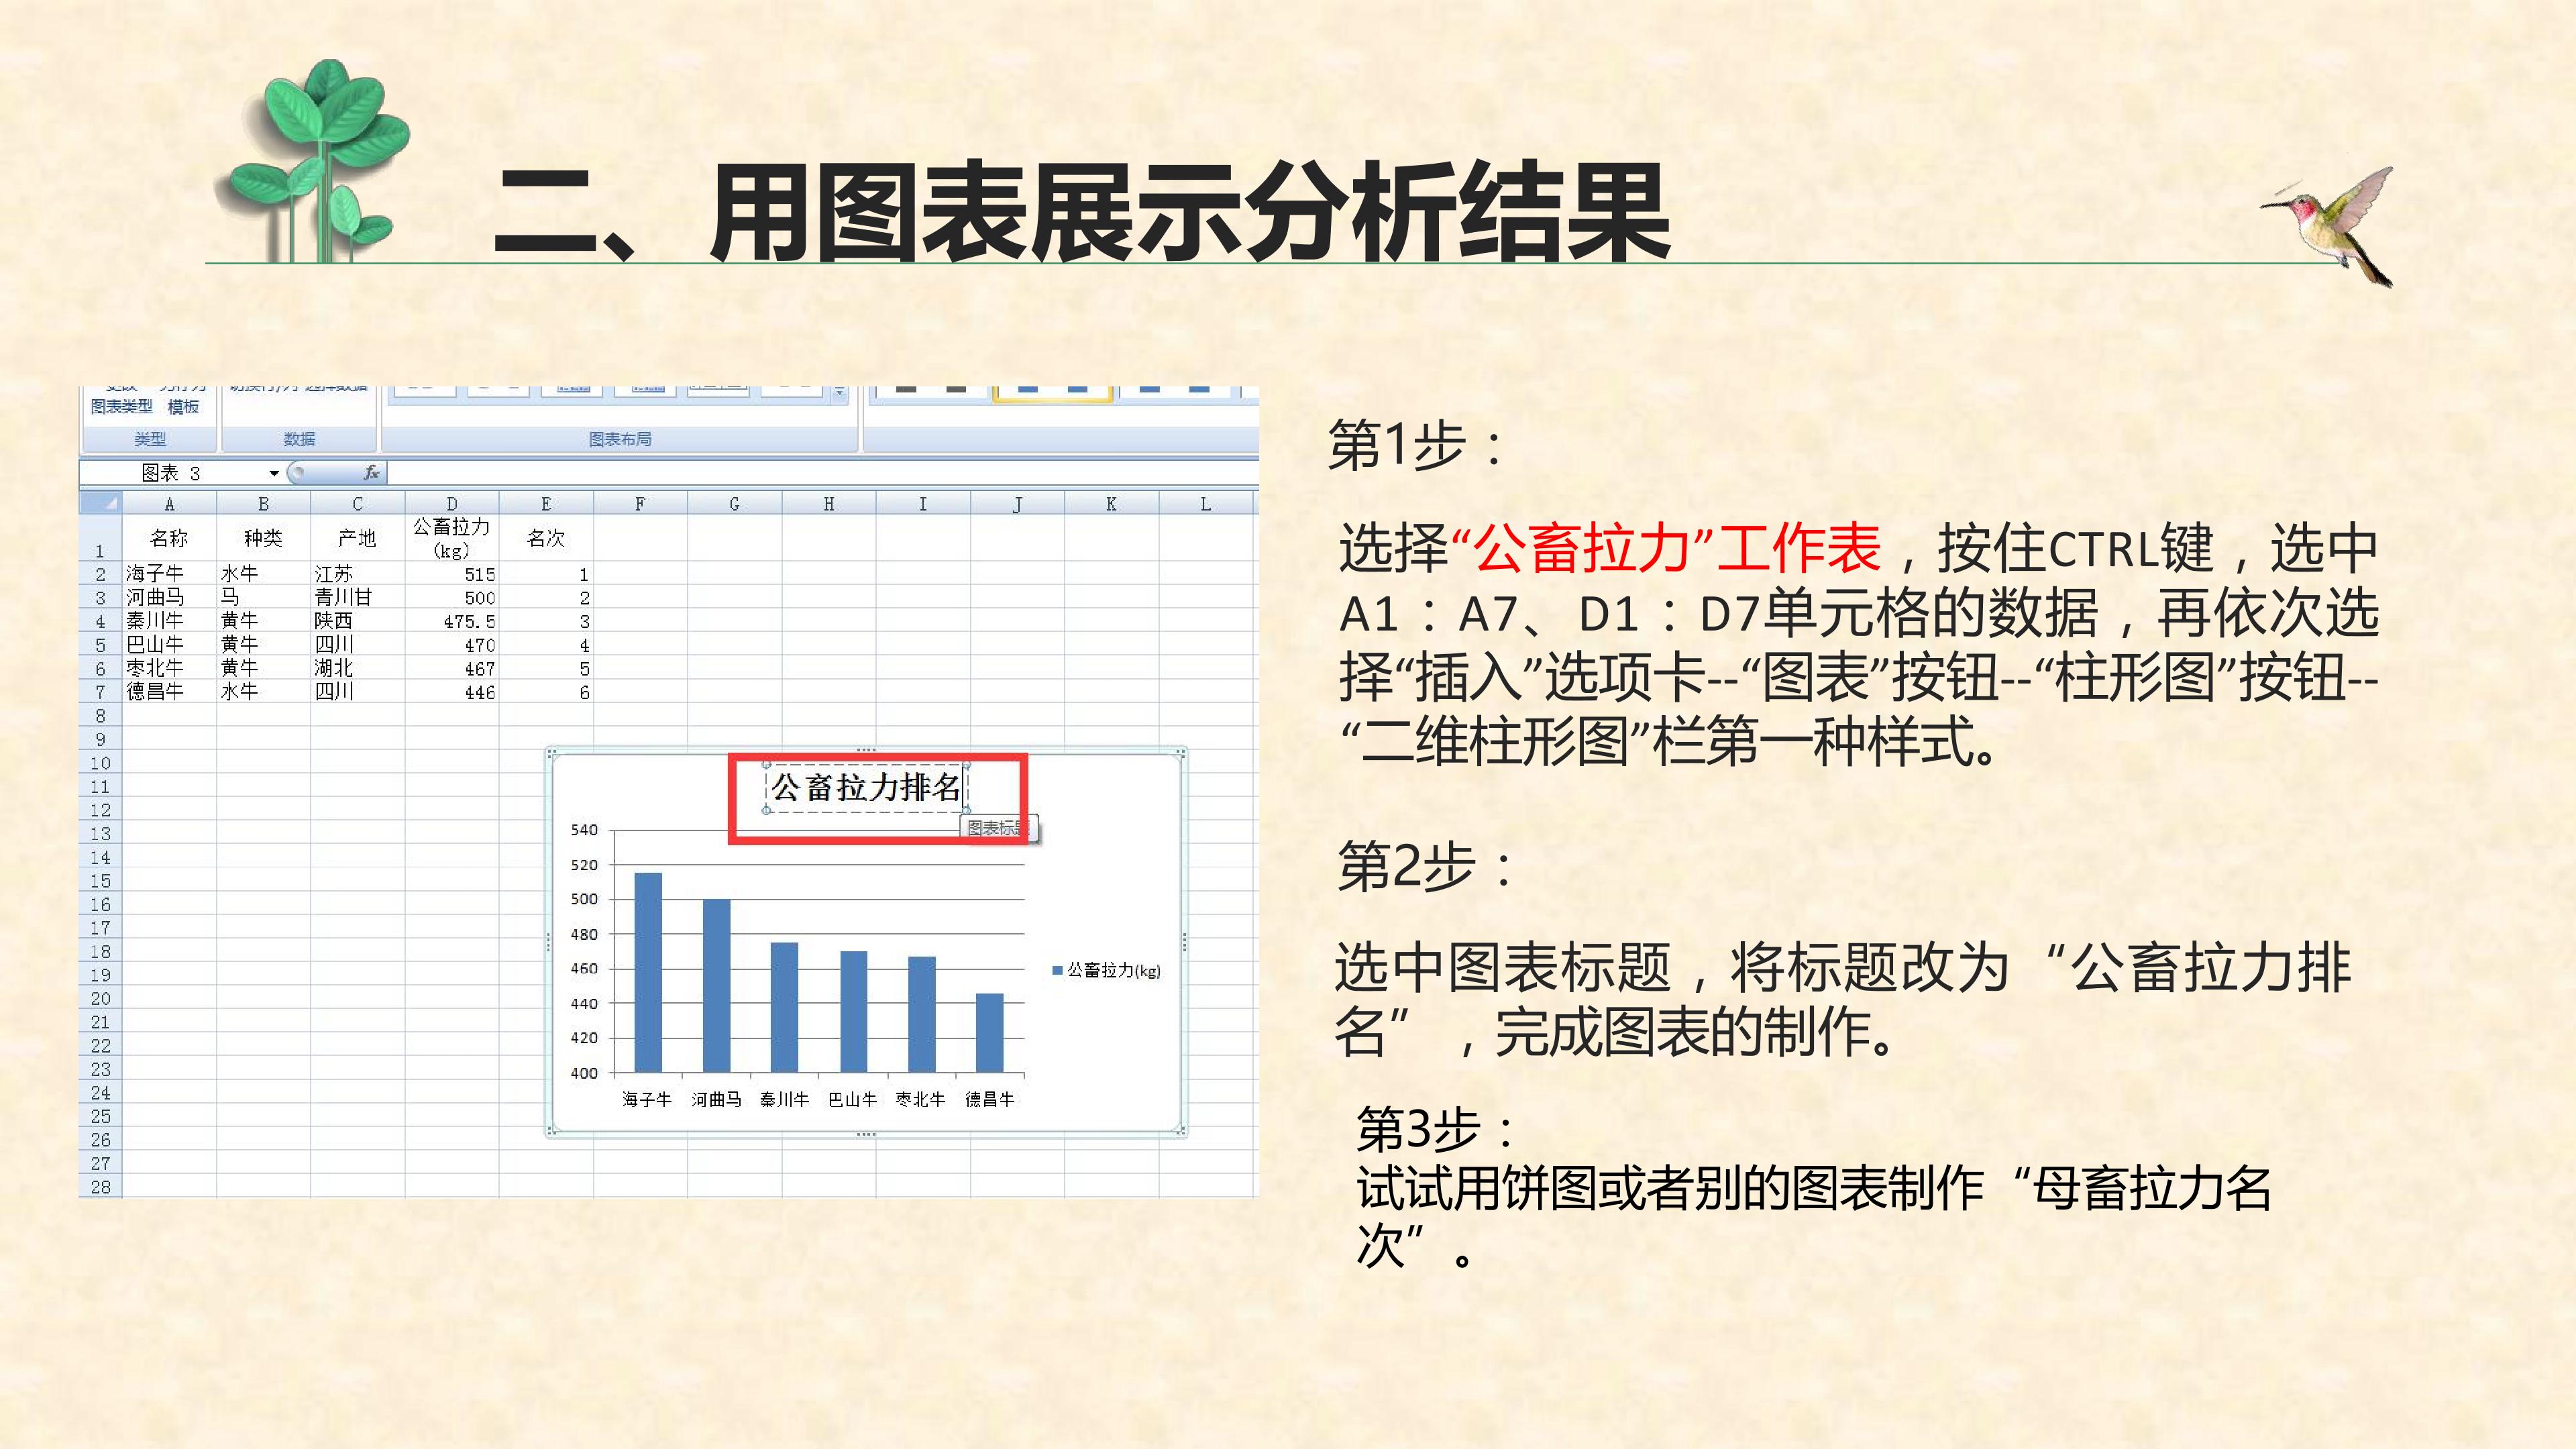Select column header H
Image resolution: width=2576 pixels, height=1449 pixels.
829,503
